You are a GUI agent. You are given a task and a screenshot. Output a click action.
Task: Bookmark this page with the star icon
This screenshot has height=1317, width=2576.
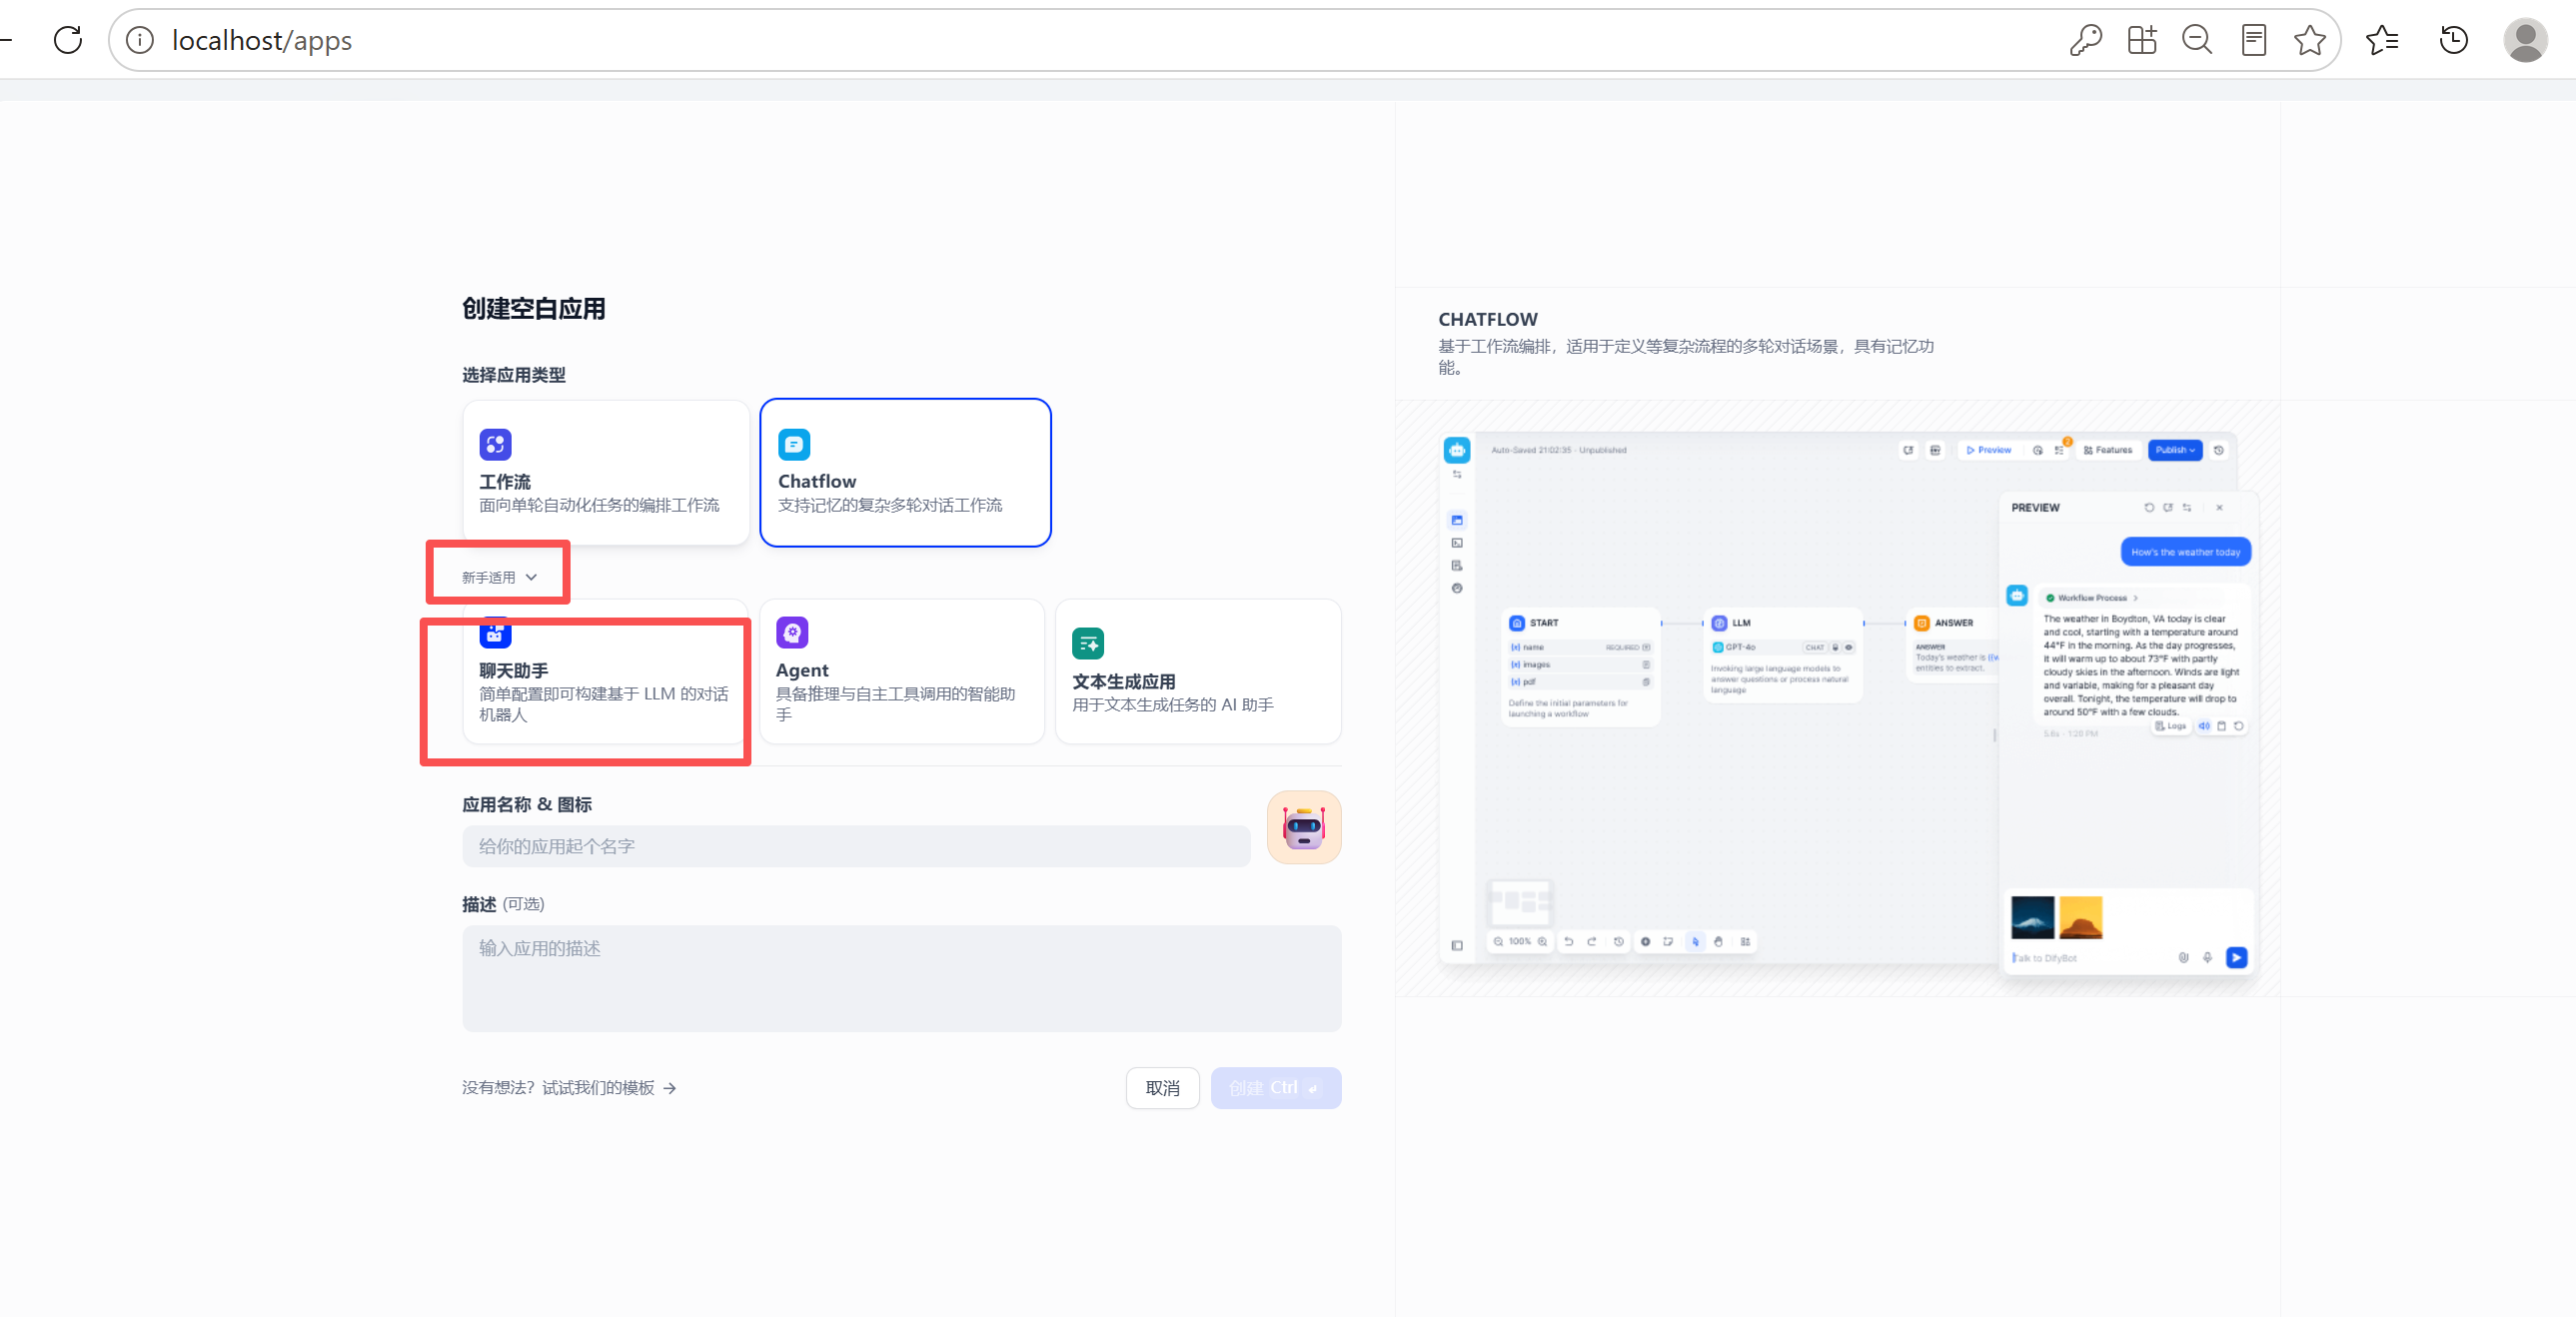2310,40
